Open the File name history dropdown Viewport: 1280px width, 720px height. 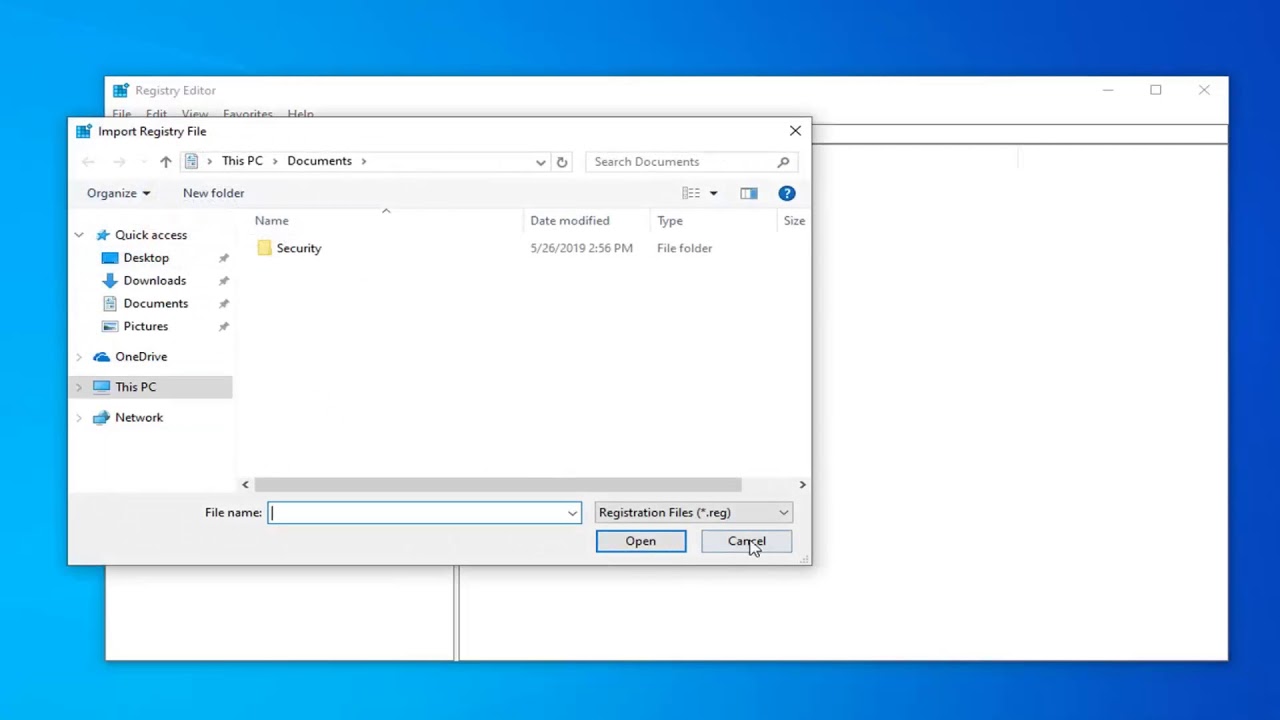pos(572,513)
